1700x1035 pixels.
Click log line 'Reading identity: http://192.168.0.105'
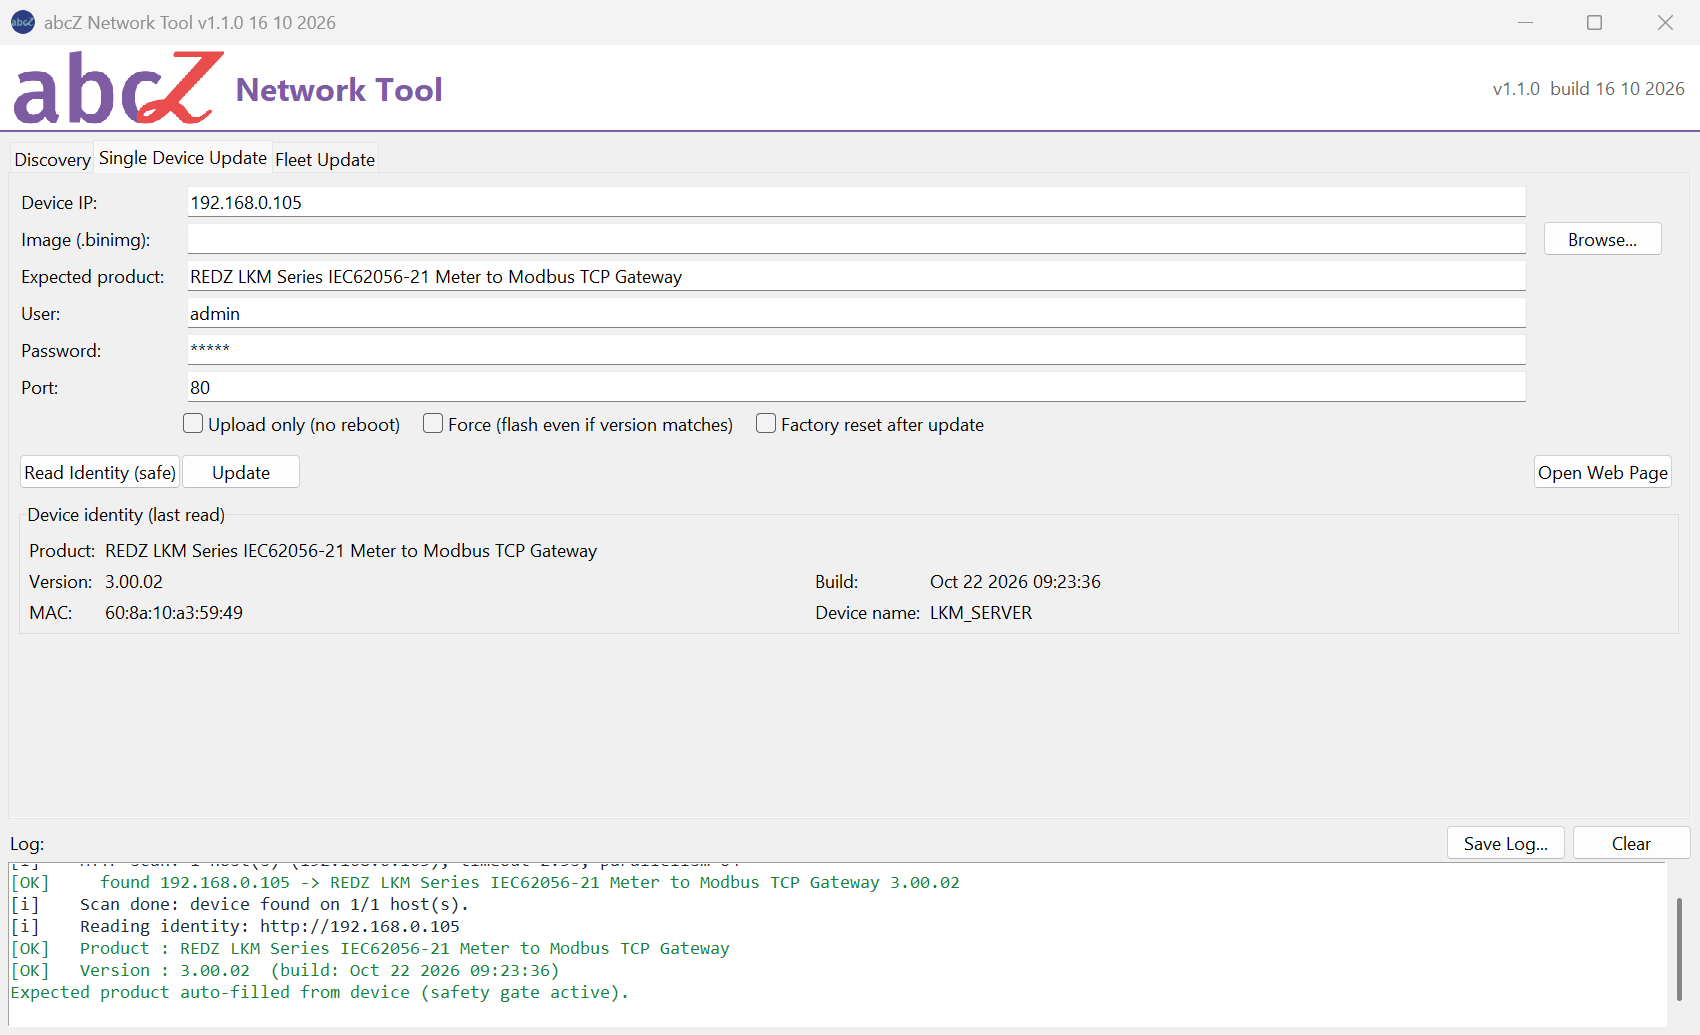(x=270, y=926)
